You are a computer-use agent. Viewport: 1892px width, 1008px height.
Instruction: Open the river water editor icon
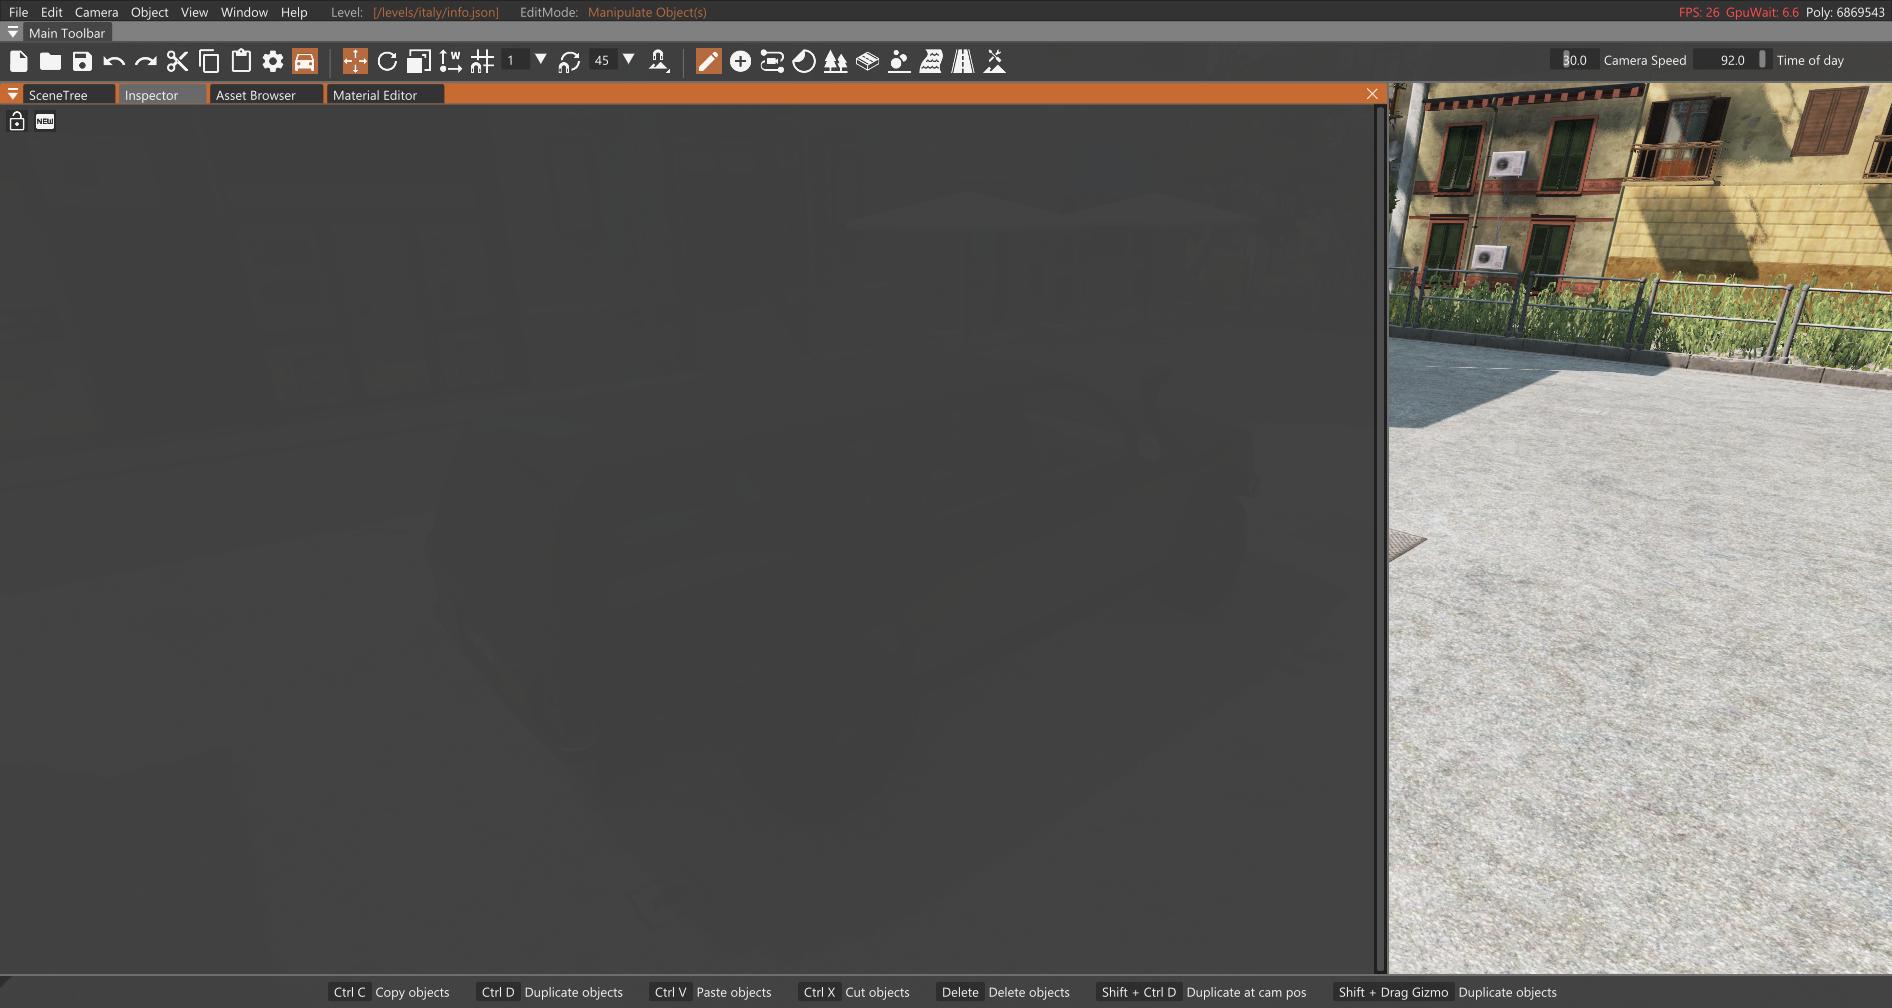pos(931,61)
